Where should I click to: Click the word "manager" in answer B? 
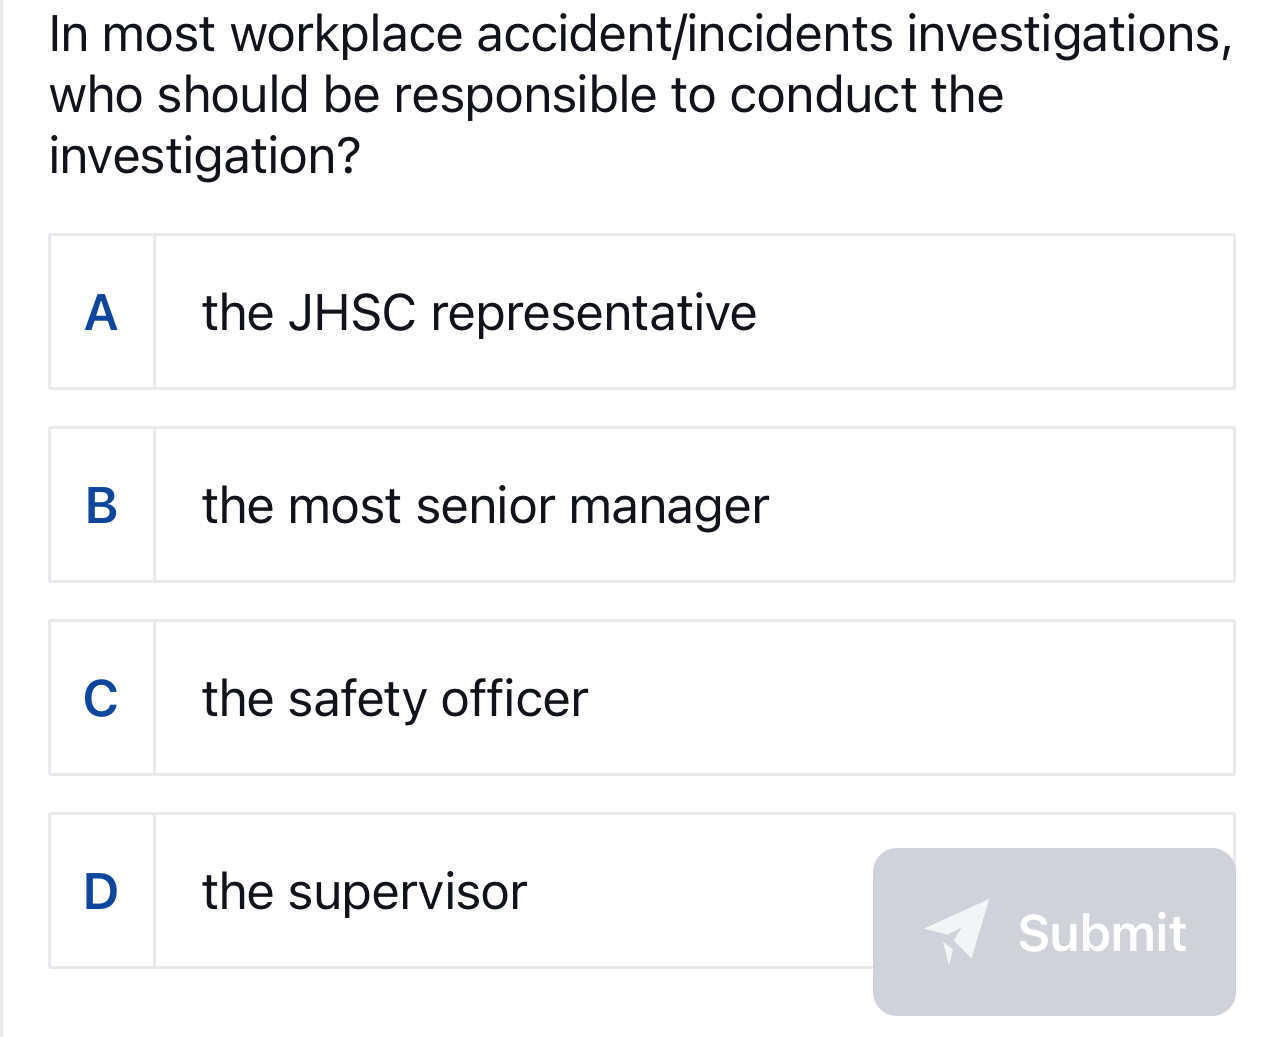click(669, 506)
